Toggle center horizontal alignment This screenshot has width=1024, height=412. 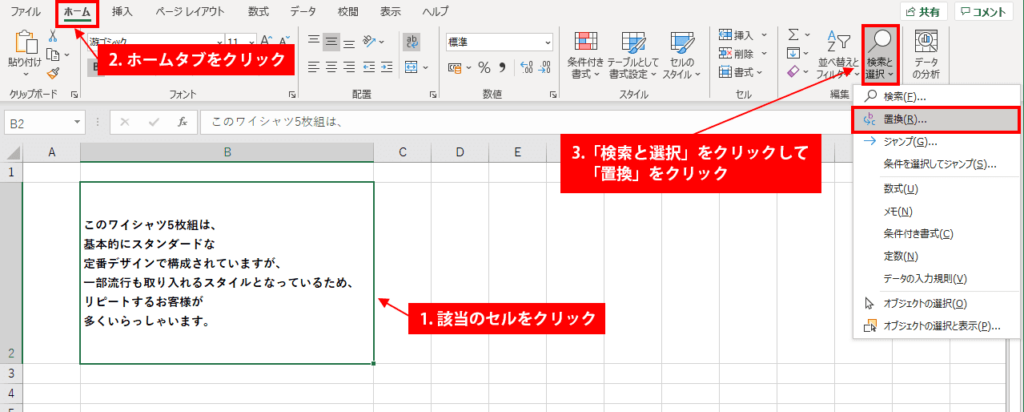point(332,67)
